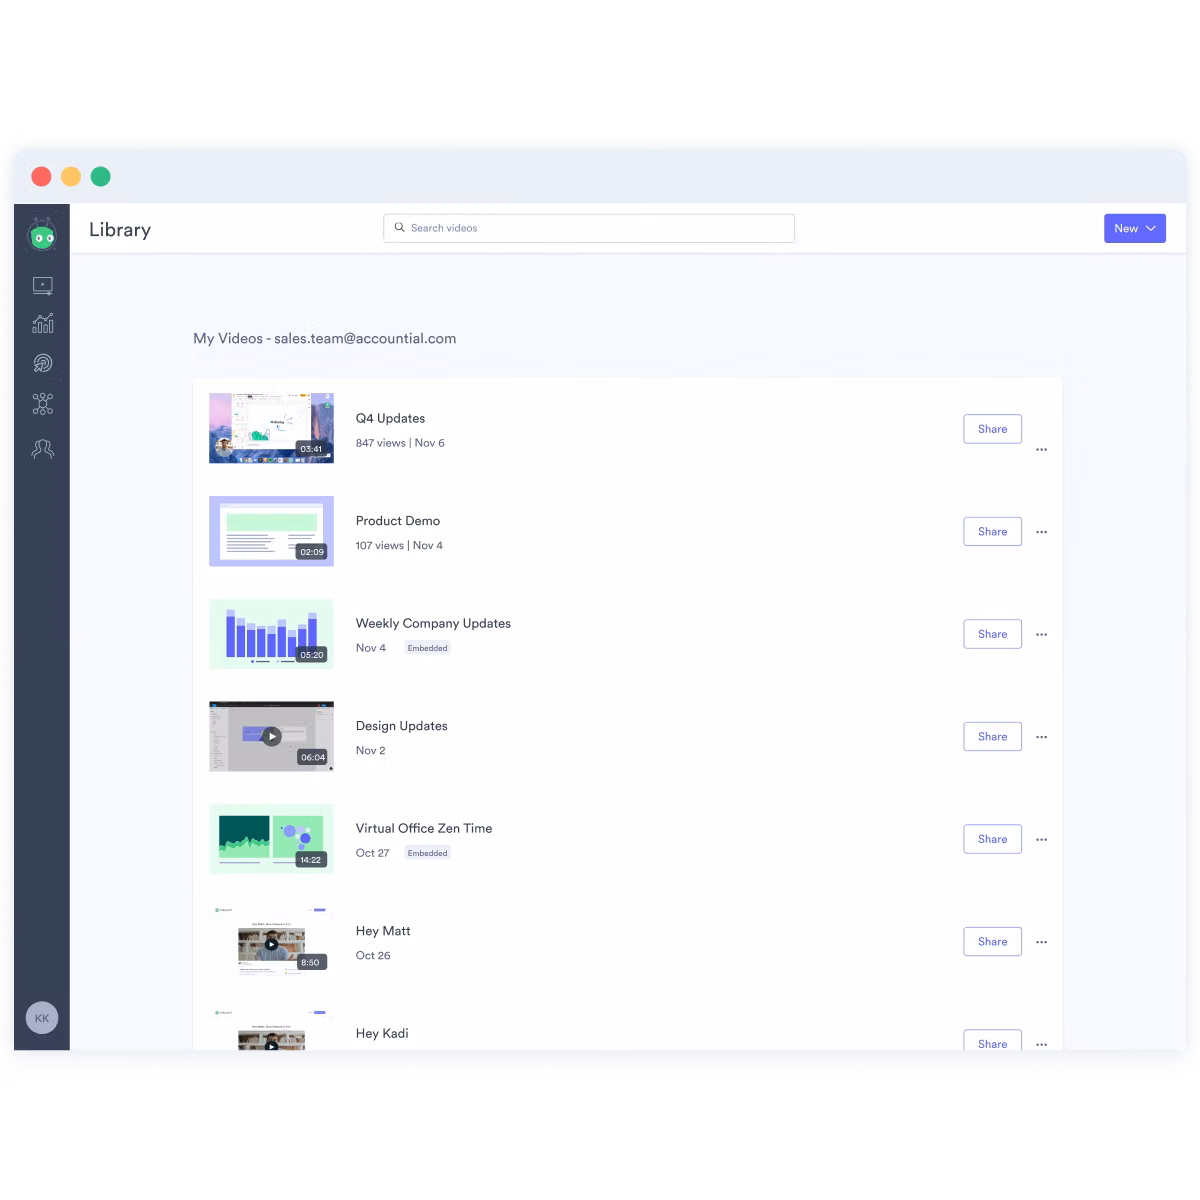1200x1200 pixels.
Task: Open more options for Product Demo
Action: pyautogui.click(x=1041, y=532)
